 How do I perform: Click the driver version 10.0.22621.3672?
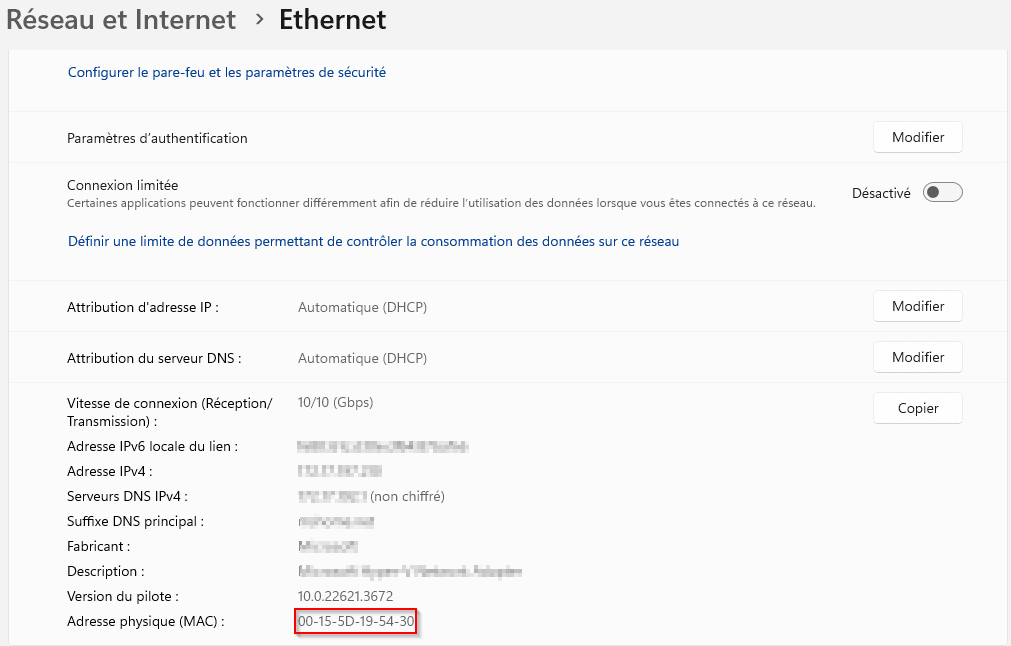[345, 596]
